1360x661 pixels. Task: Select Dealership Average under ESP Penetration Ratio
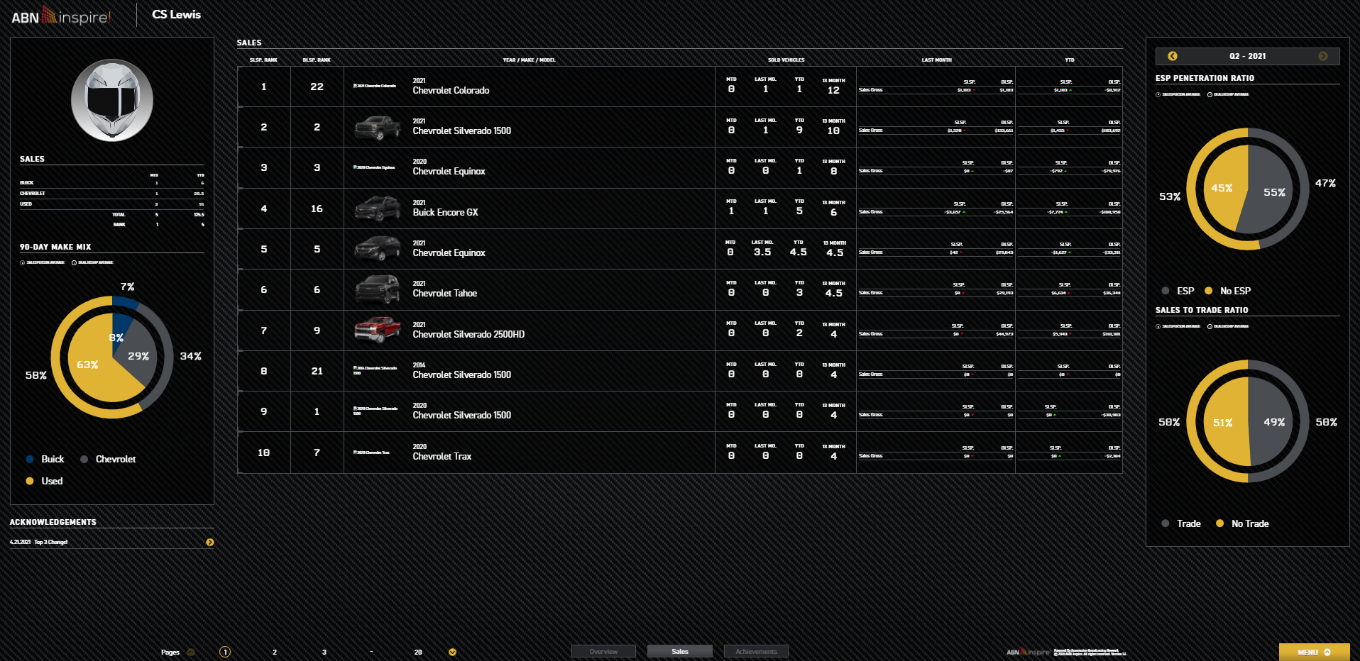[1227, 95]
